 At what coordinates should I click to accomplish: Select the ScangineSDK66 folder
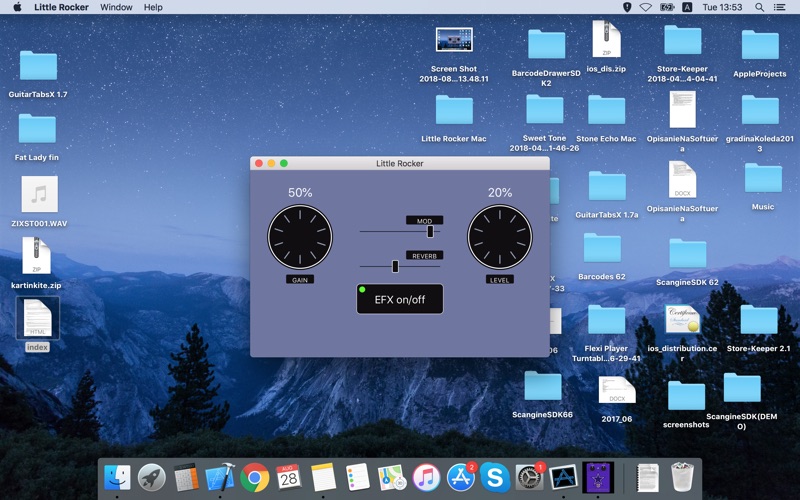543,386
